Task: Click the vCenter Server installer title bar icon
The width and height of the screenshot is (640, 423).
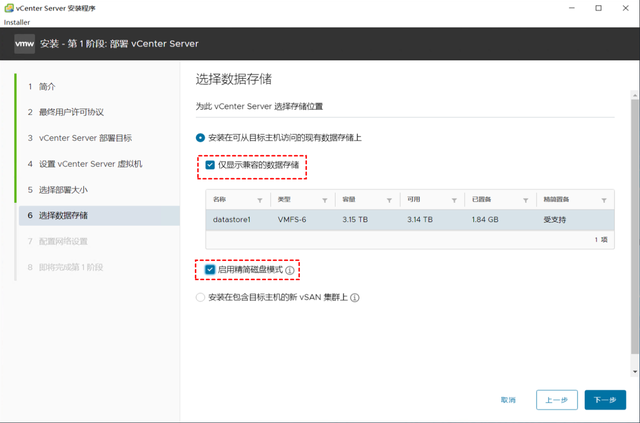Action: click(x=9, y=8)
